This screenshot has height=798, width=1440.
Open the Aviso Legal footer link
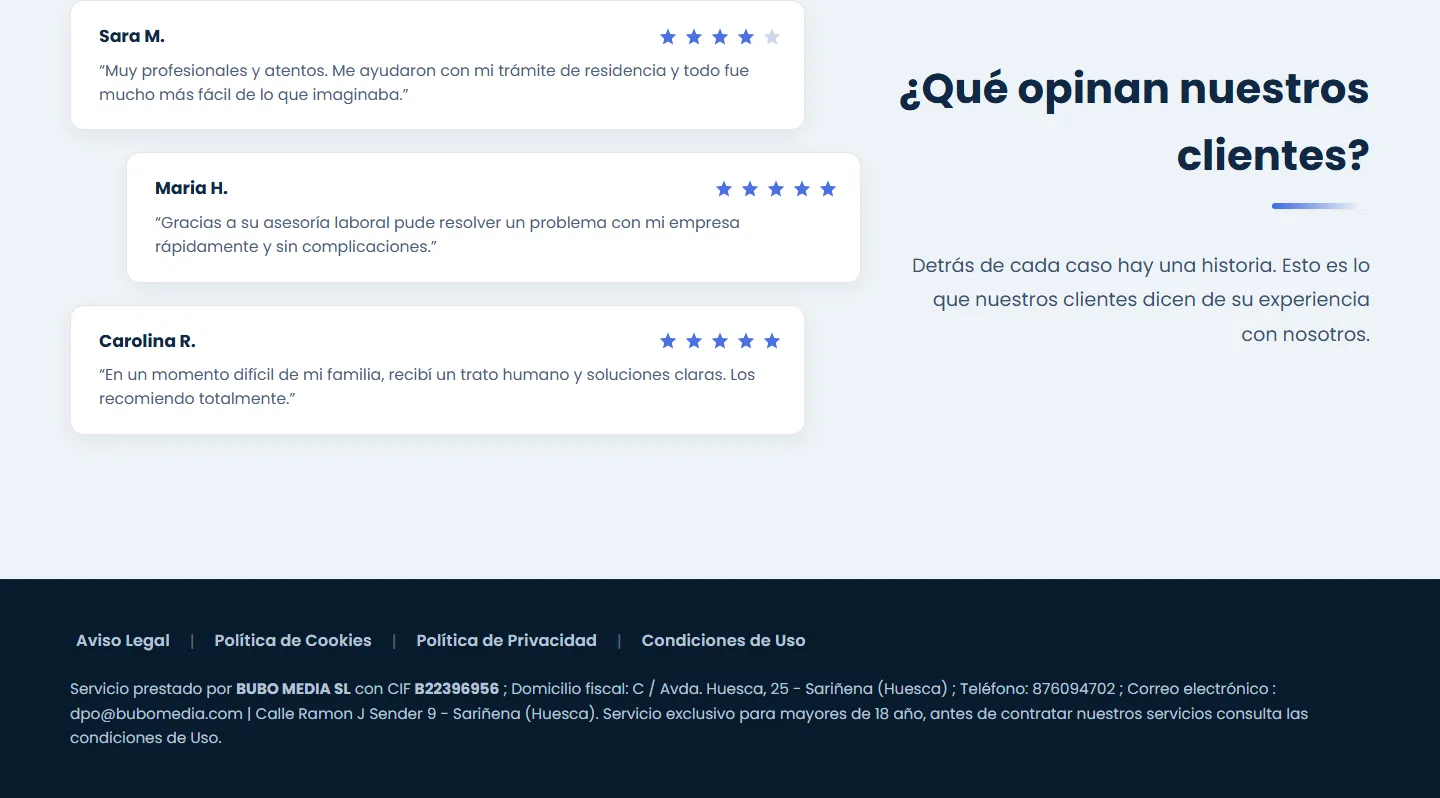click(x=123, y=641)
